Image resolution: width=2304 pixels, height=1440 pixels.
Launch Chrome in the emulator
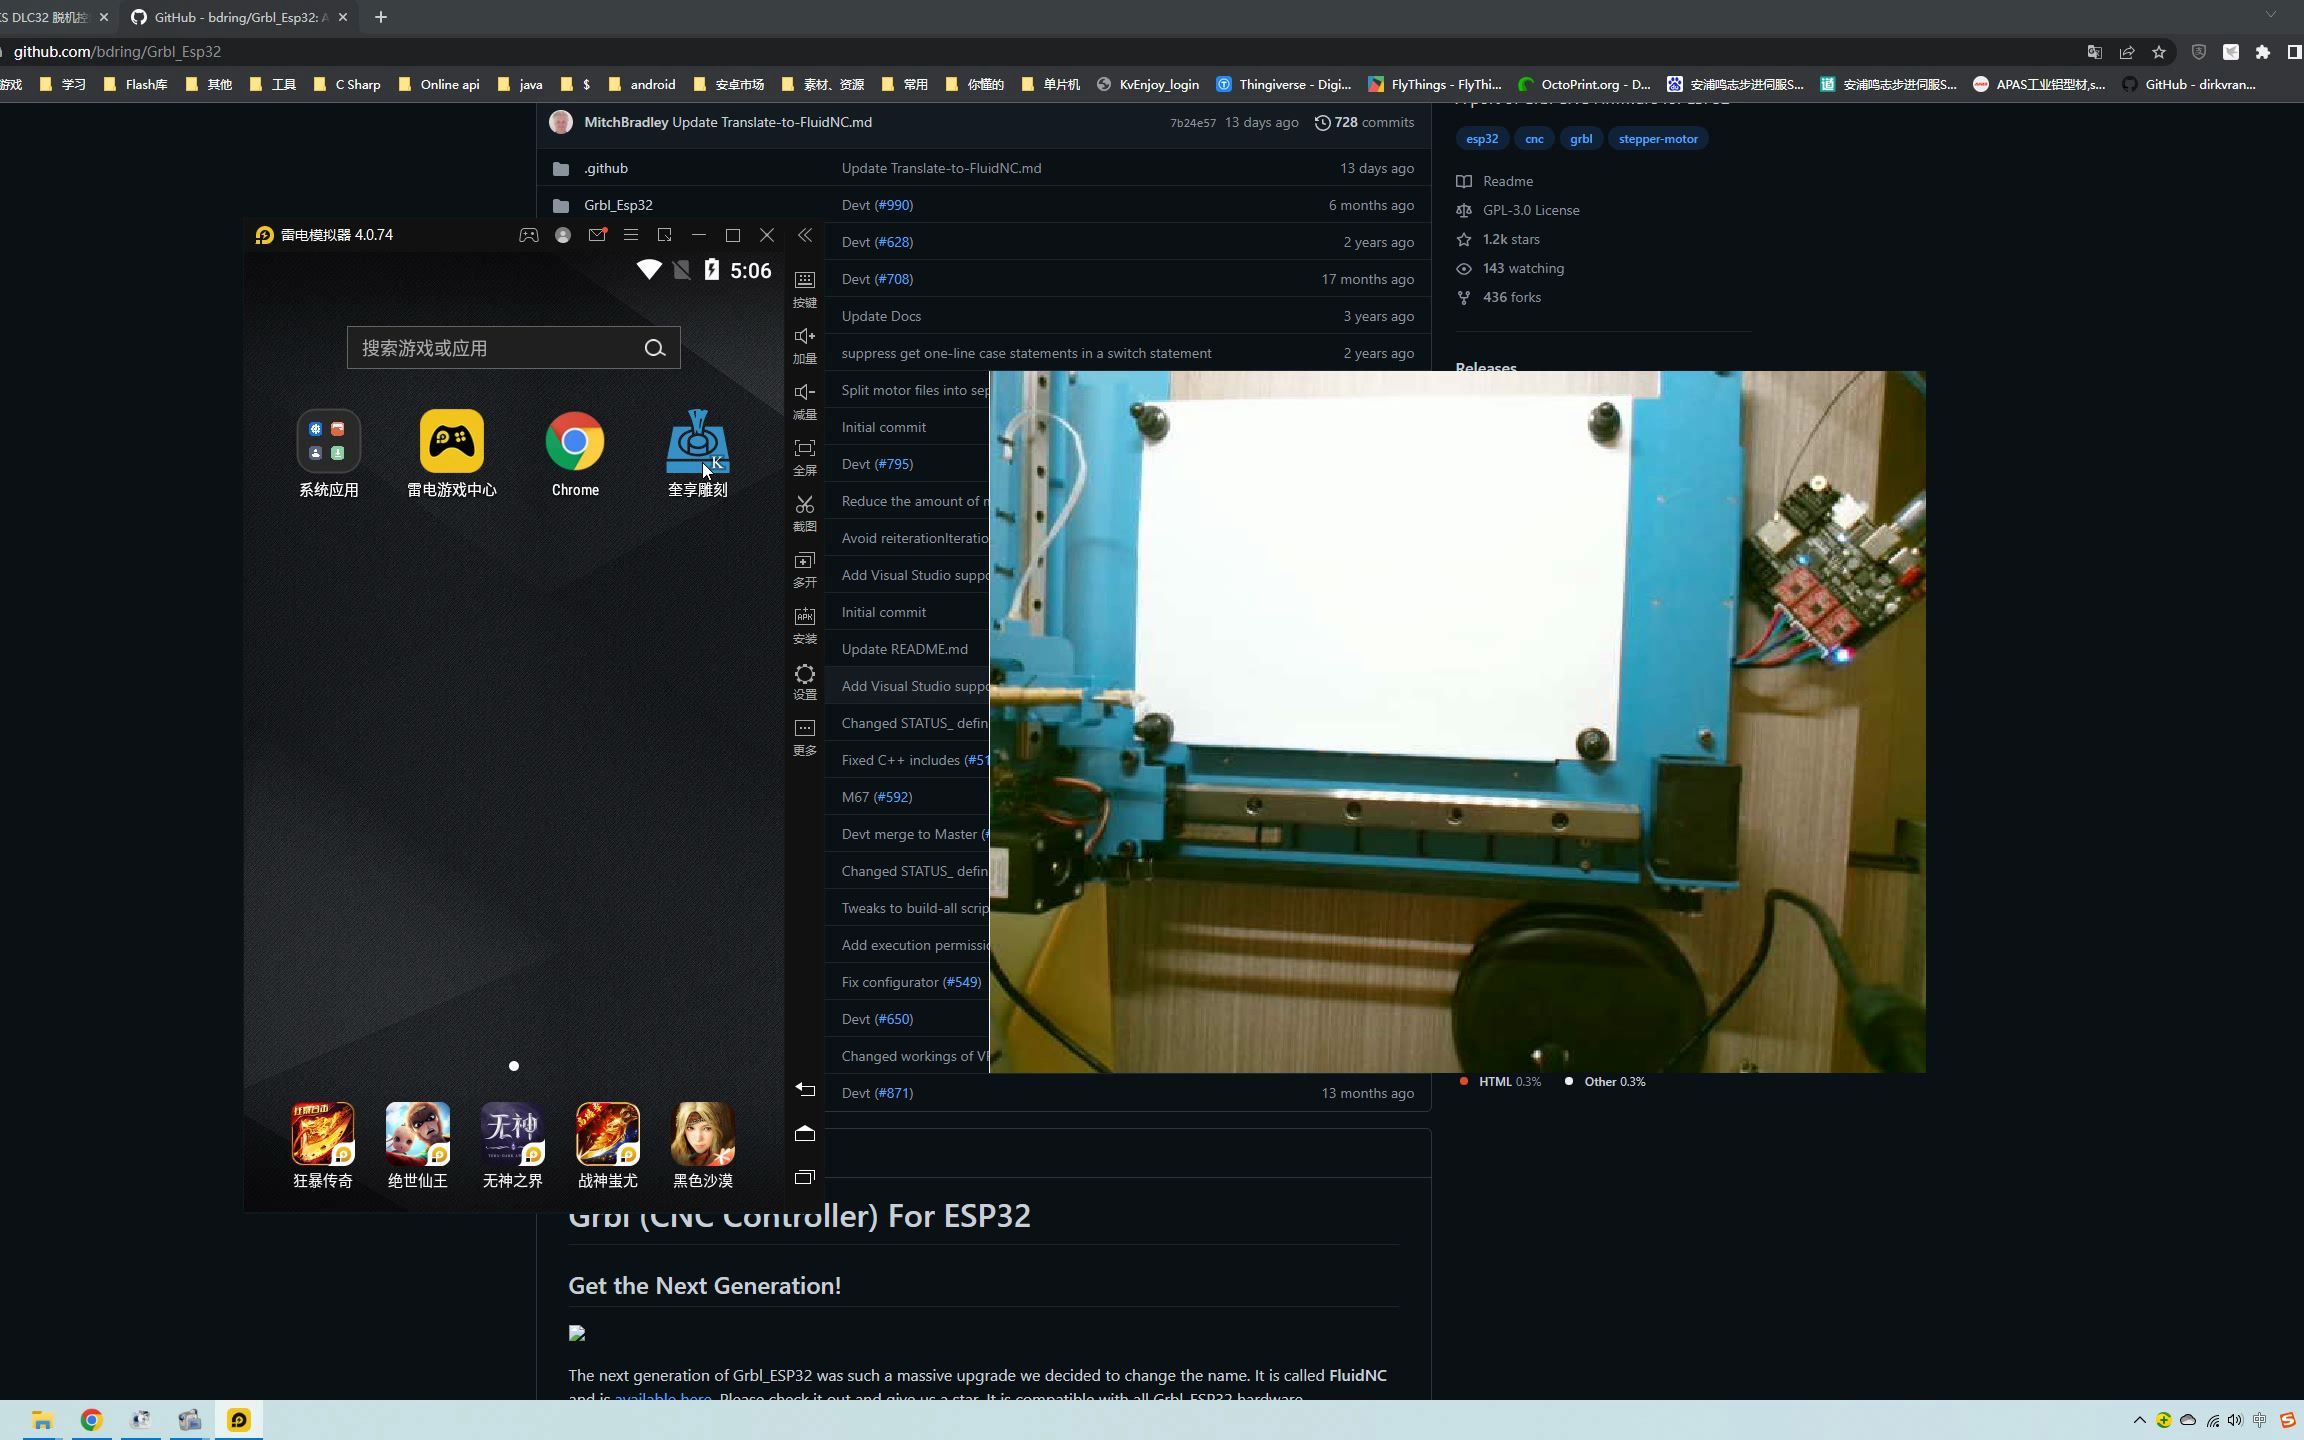pos(575,443)
